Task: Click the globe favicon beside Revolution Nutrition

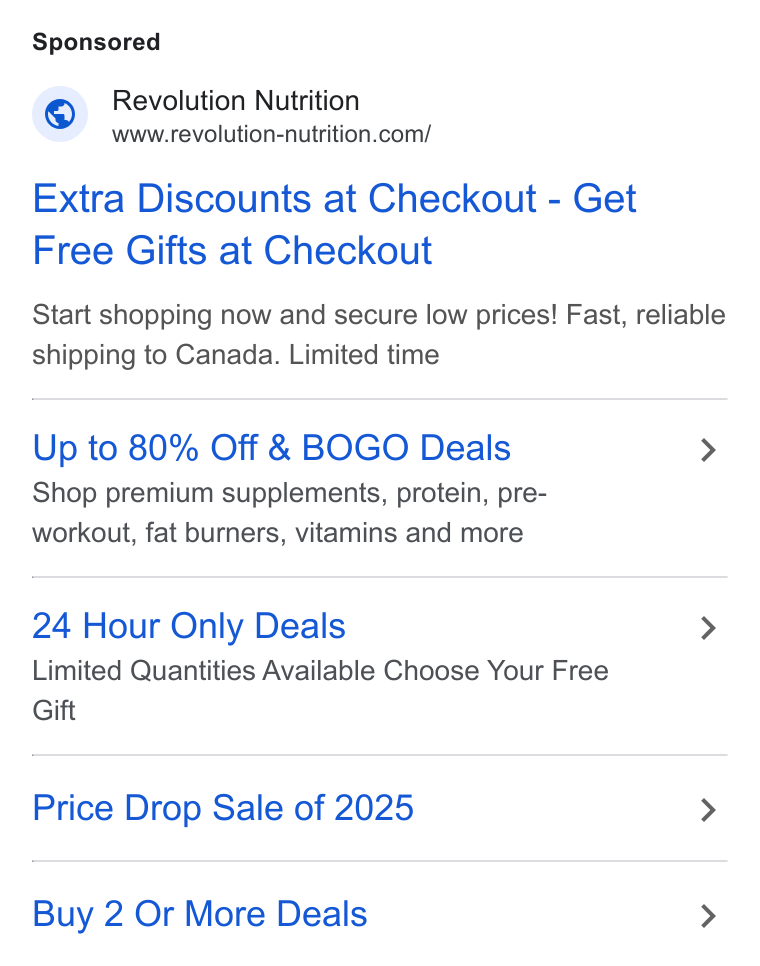Action: [x=60, y=114]
